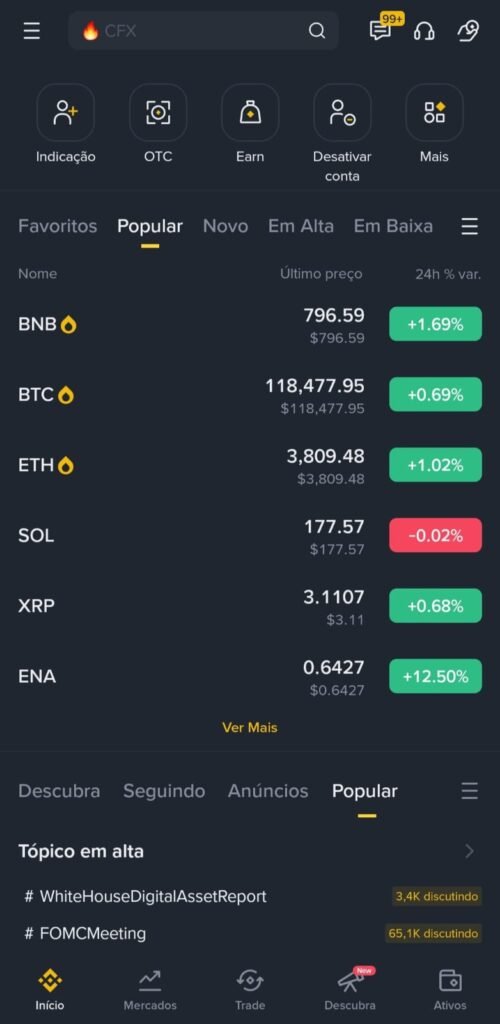Tap the ENA +12.50% change badge
Viewport: 500px width, 1024px height.
pyautogui.click(x=435, y=676)
